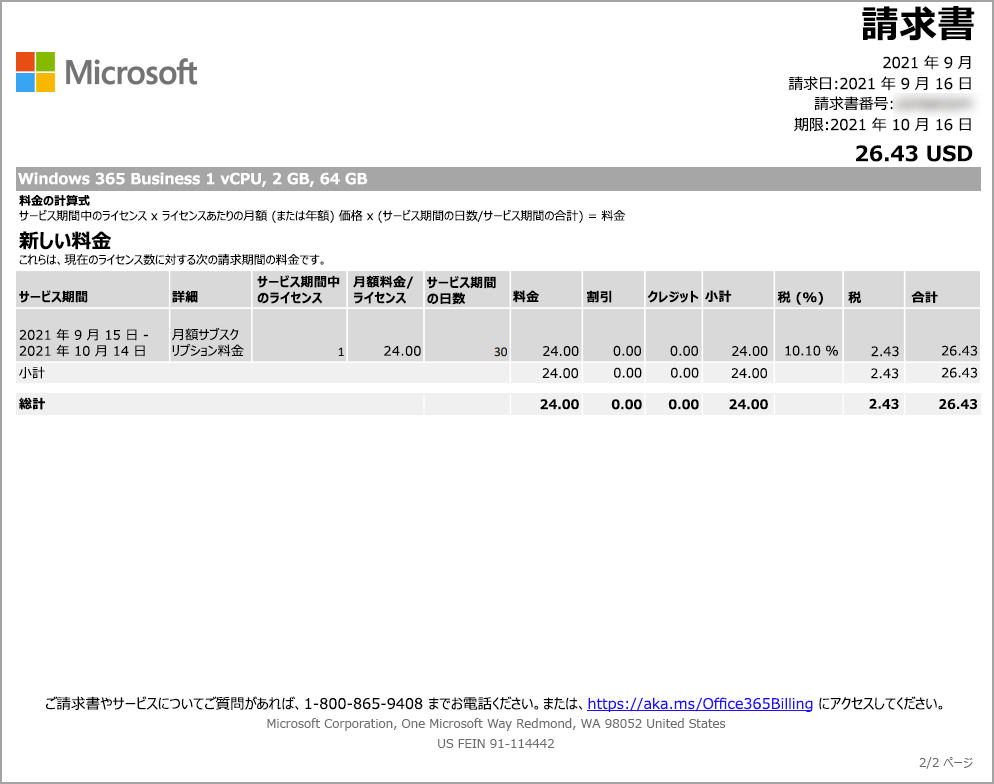Click the Microsoft logo
Image resolution: width=994 pixels, height=784 pixels.
tap(106, 72)
